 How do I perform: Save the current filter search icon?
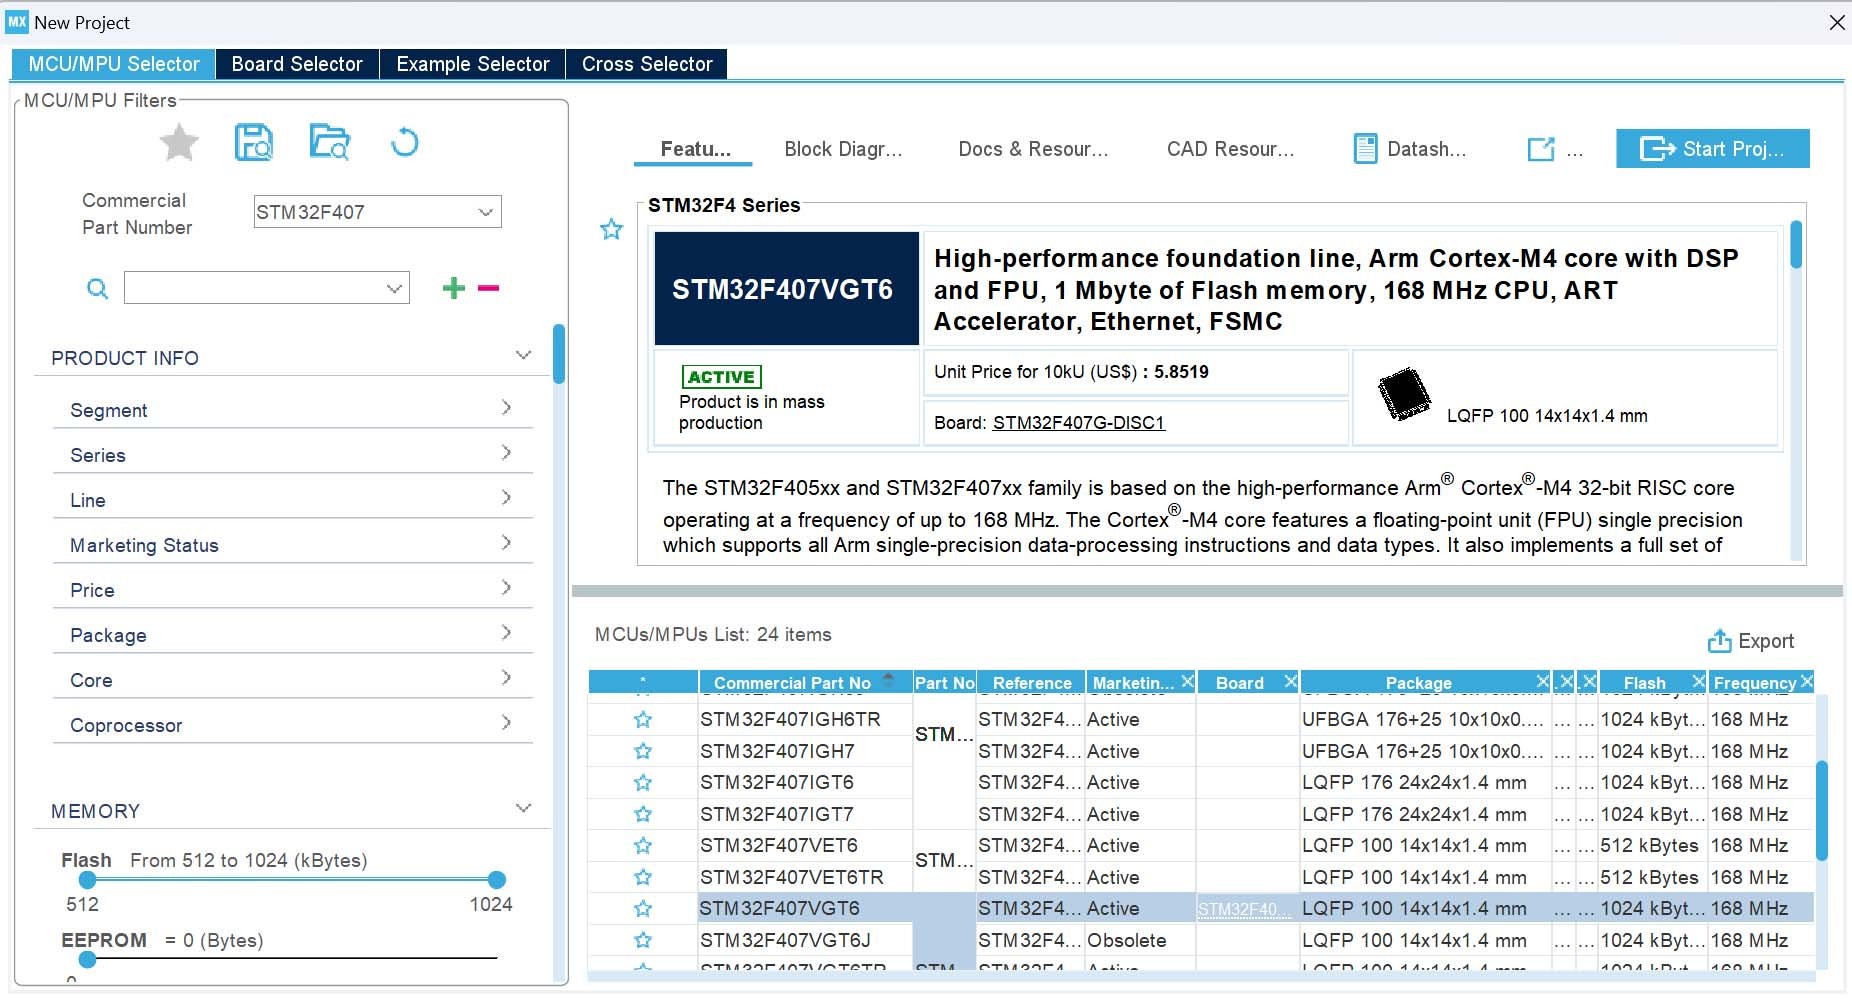click(x=253, y=143)
